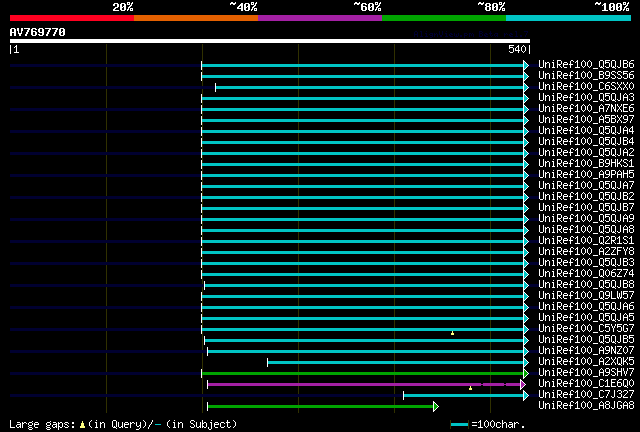Open the UniRef100_A2ZFY8 hit

586,252
